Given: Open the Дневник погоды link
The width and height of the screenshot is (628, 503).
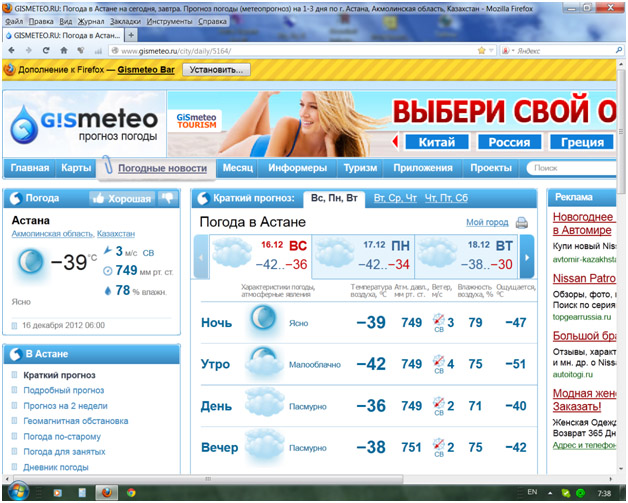Looking at the screenshot, I should (56, 467).
